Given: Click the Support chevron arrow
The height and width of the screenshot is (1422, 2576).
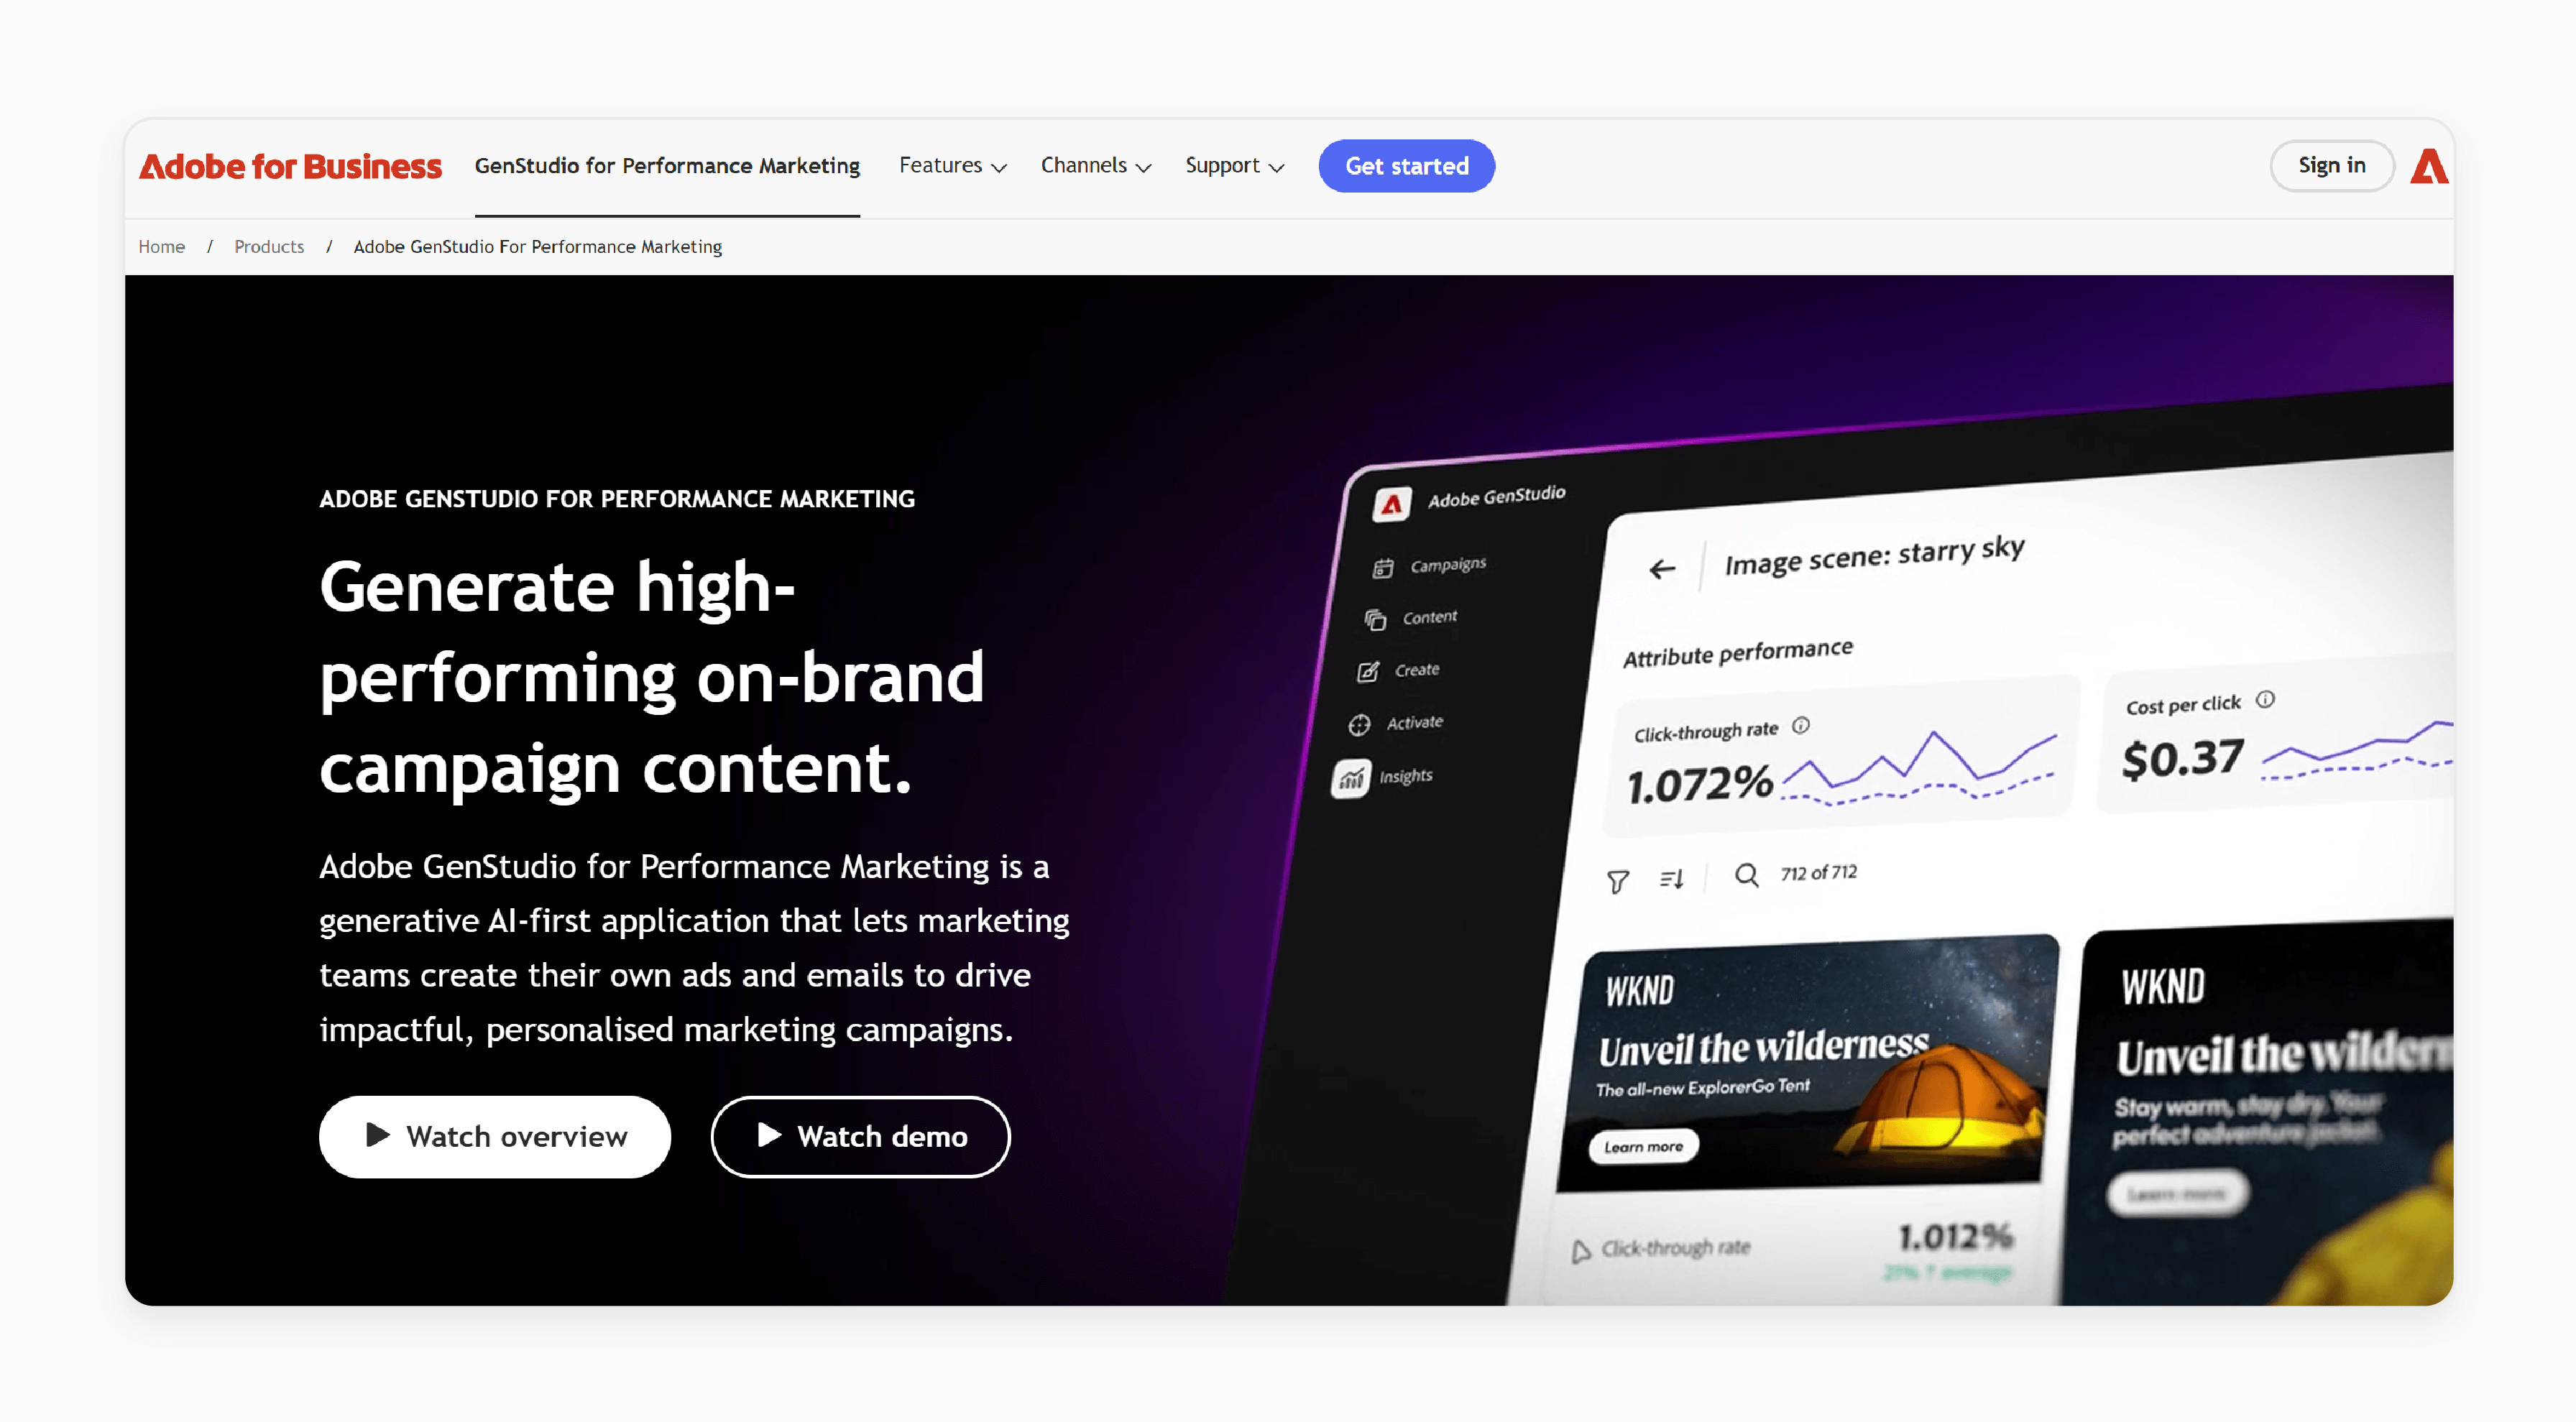Looking at the screenshot, I should [x=1276, y=168].
